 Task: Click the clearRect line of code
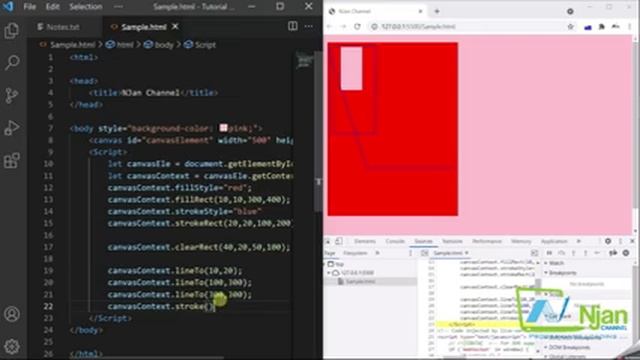199,247
